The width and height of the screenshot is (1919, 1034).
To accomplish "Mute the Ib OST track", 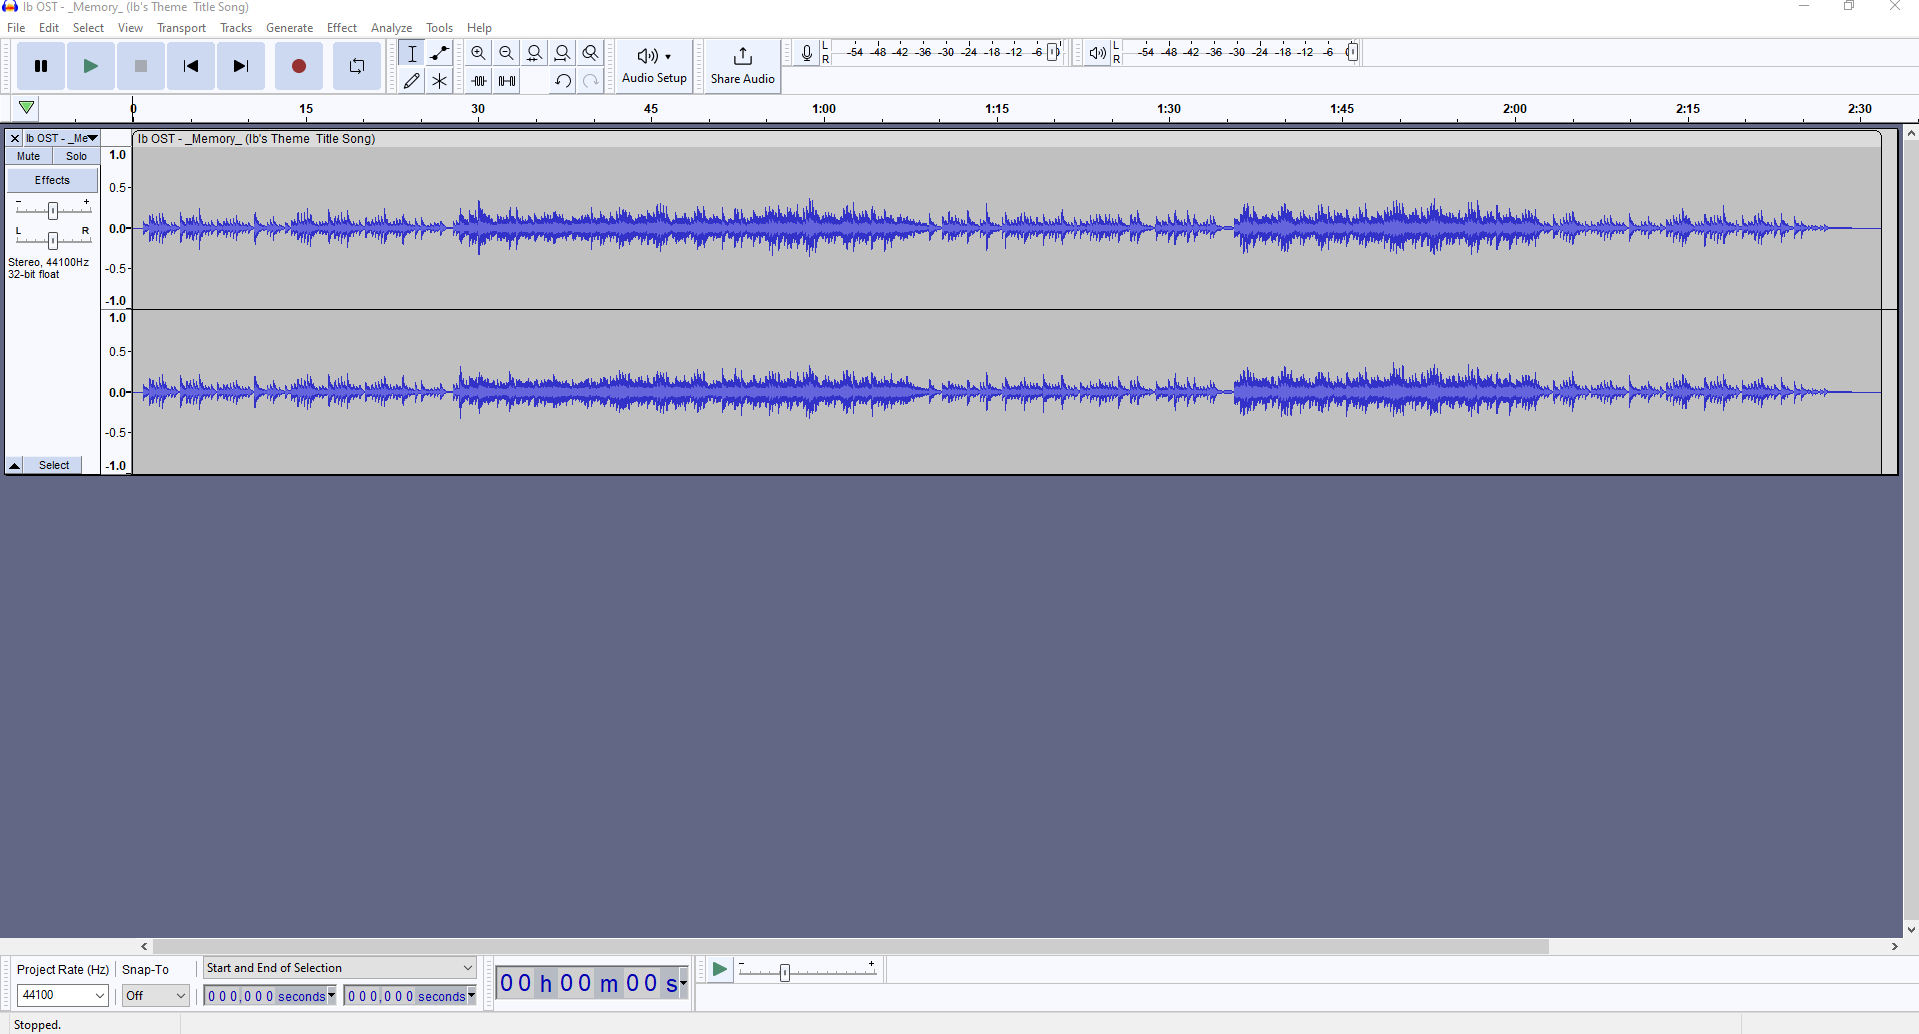I will 29,156.
